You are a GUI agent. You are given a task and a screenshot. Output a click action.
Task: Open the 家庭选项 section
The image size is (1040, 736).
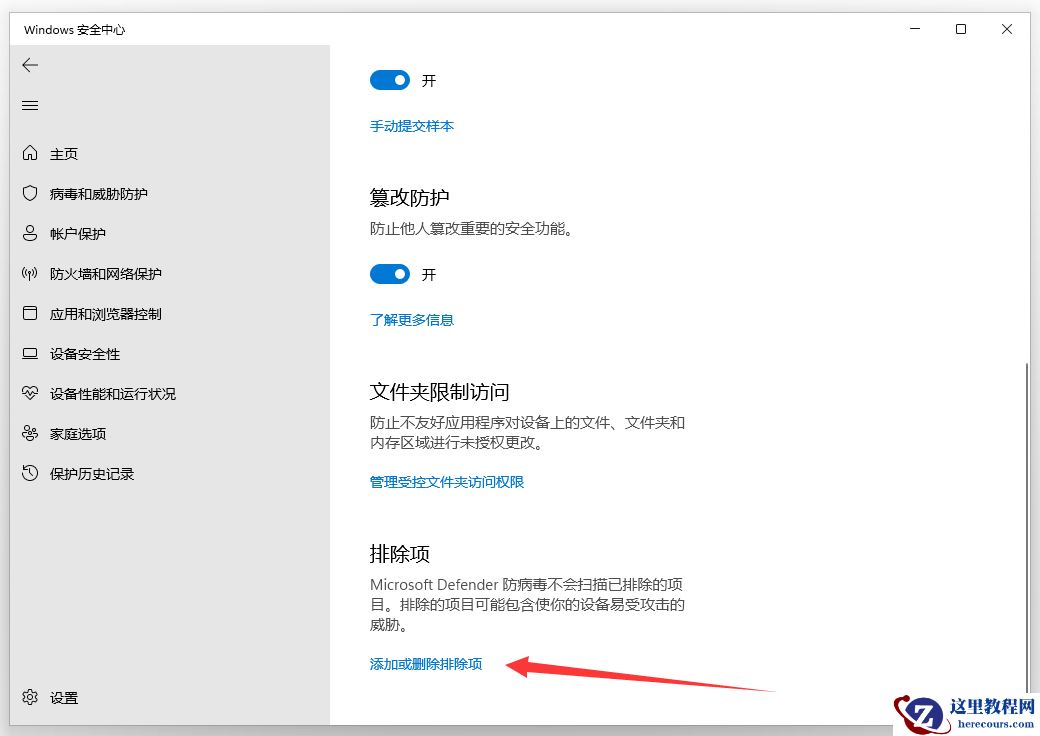80,433
